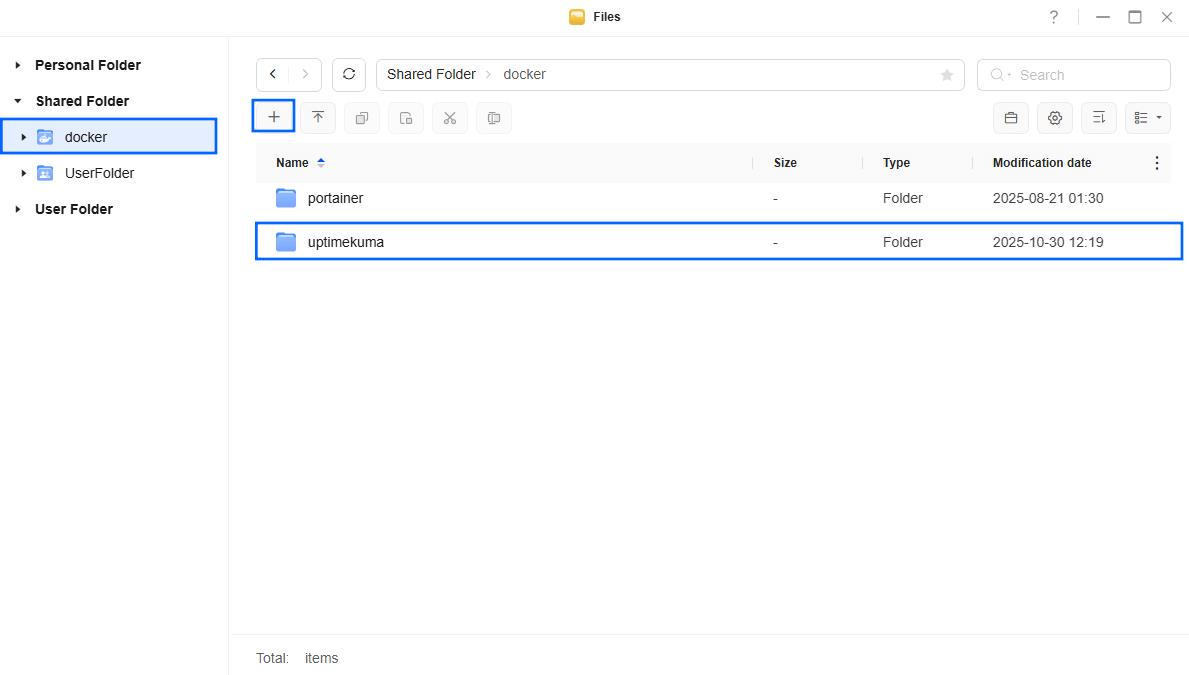Select User Folder in the sidebar
The width and height of the screenshot is (1189, 675).
(x=74, y=209)
